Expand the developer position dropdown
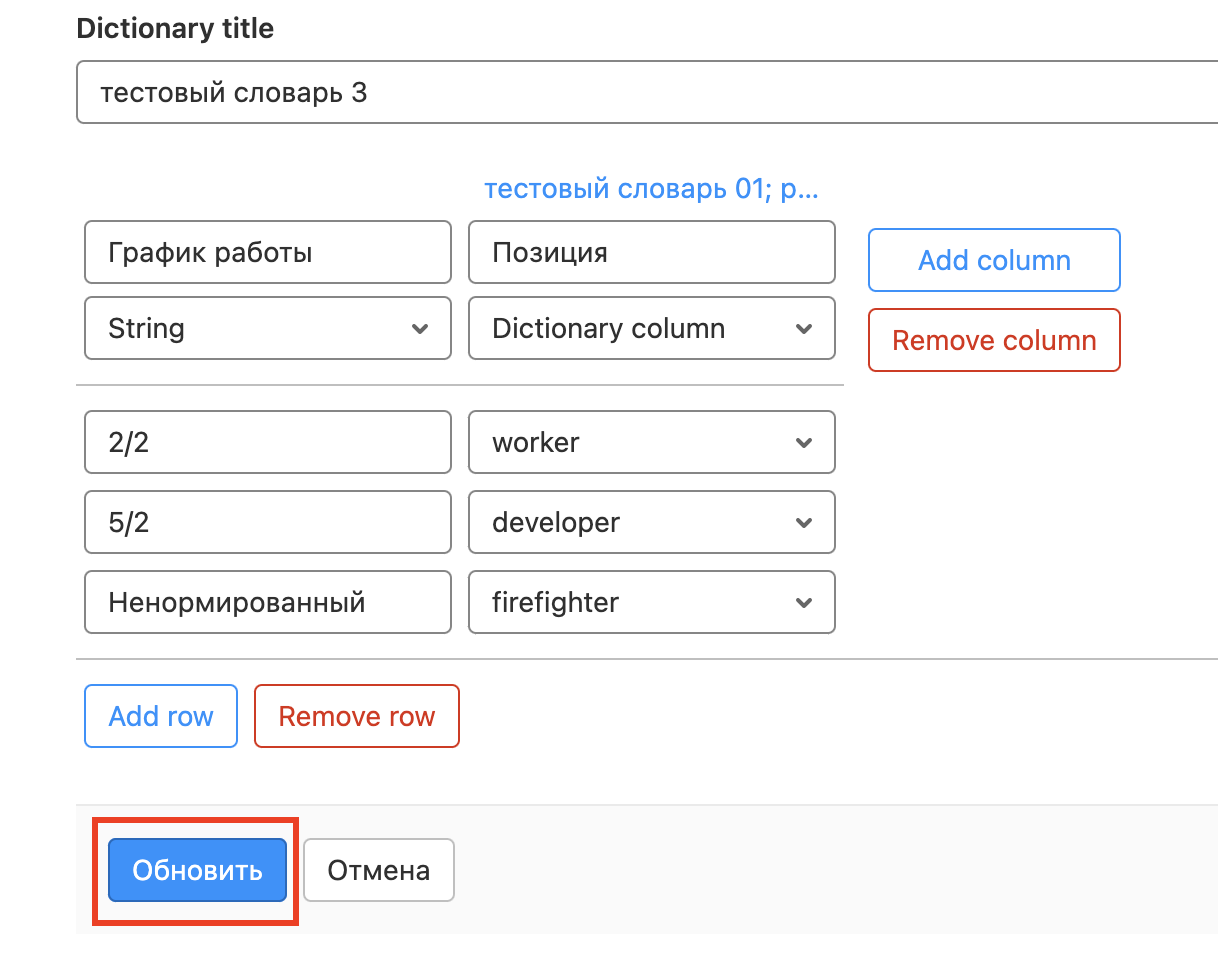Screen dimensions: 1218x966 click(651, 523)
